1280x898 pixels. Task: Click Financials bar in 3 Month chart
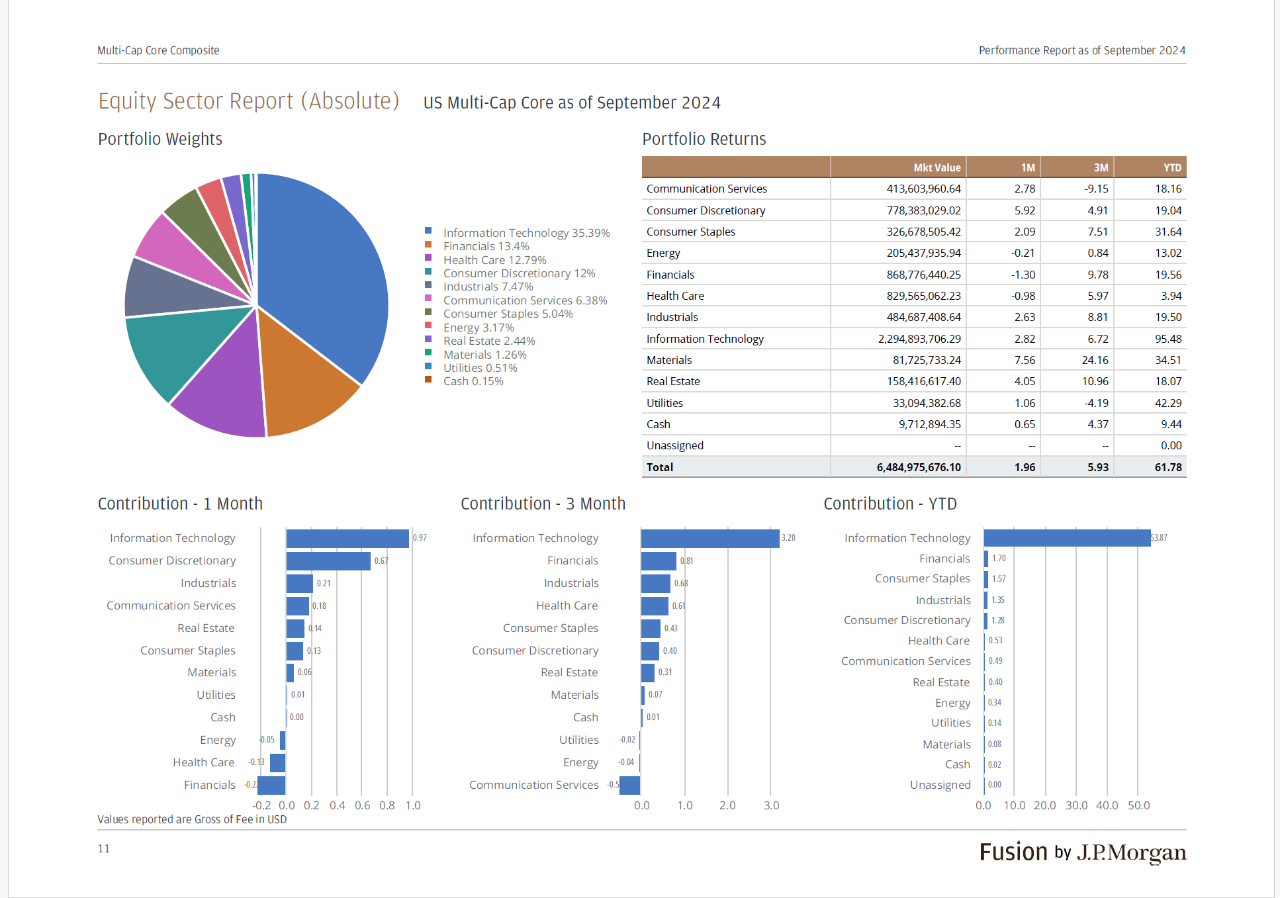[658, 561]
